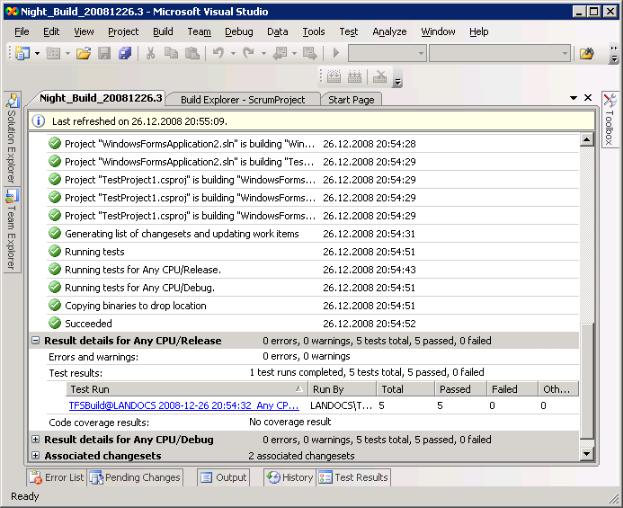Click first icon in the second toolbar
Image resolution: width=623 pixels, height=508 pixels.
334,77
